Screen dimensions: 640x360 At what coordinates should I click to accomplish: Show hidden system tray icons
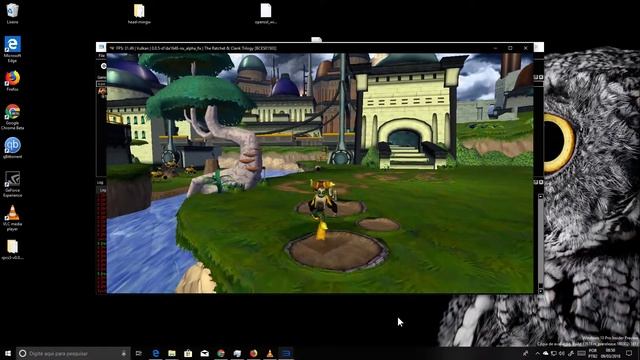pos(538,353)
